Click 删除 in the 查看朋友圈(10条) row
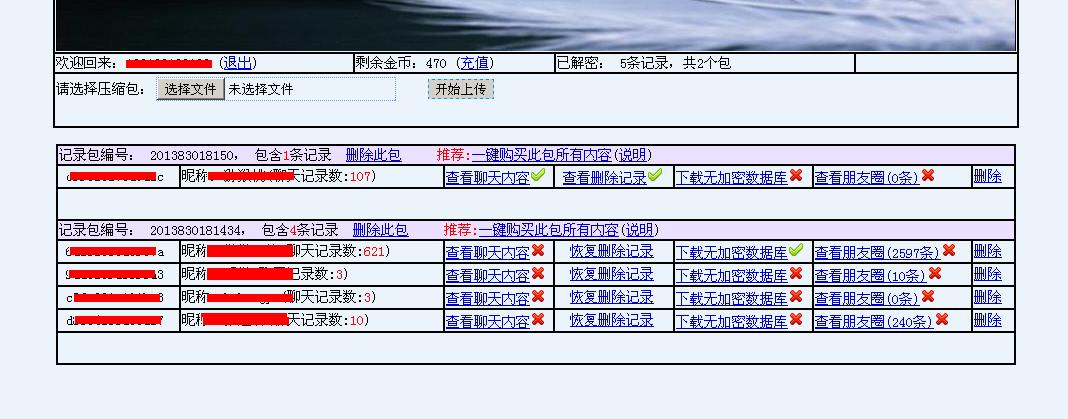Viewport: 1068px width, 419px height. [x=988, y=275]
